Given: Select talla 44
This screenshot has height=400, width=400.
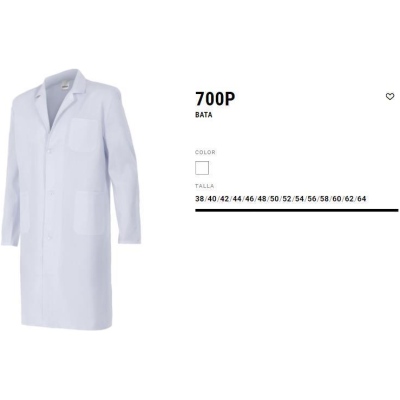Looking at the screenshot, I should 237,199.
